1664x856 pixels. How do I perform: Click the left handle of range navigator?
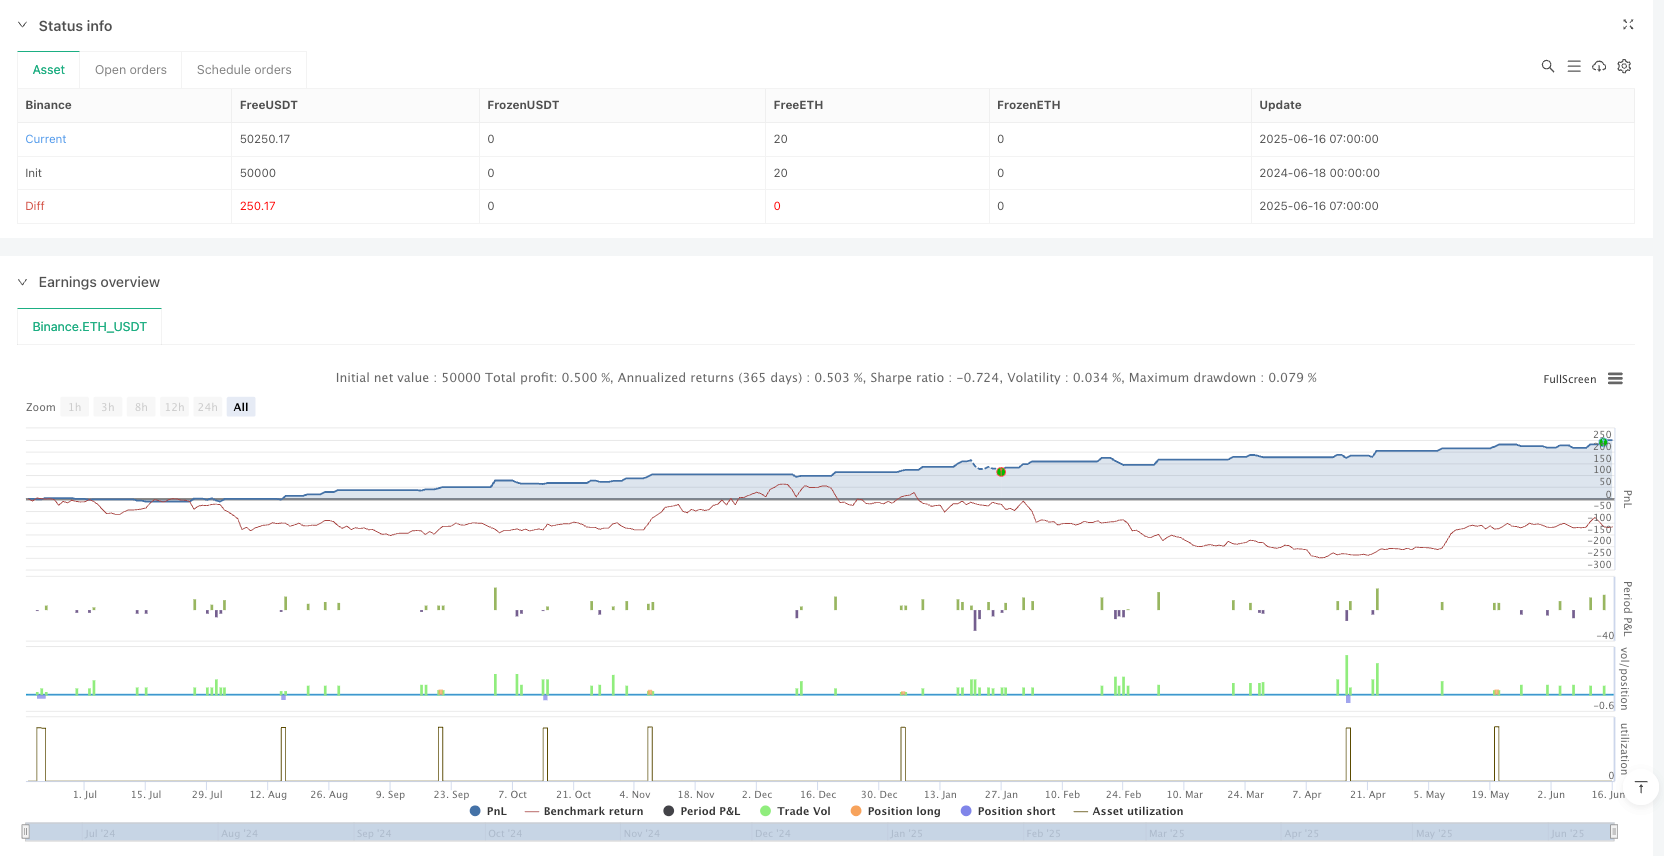[26, 832]
